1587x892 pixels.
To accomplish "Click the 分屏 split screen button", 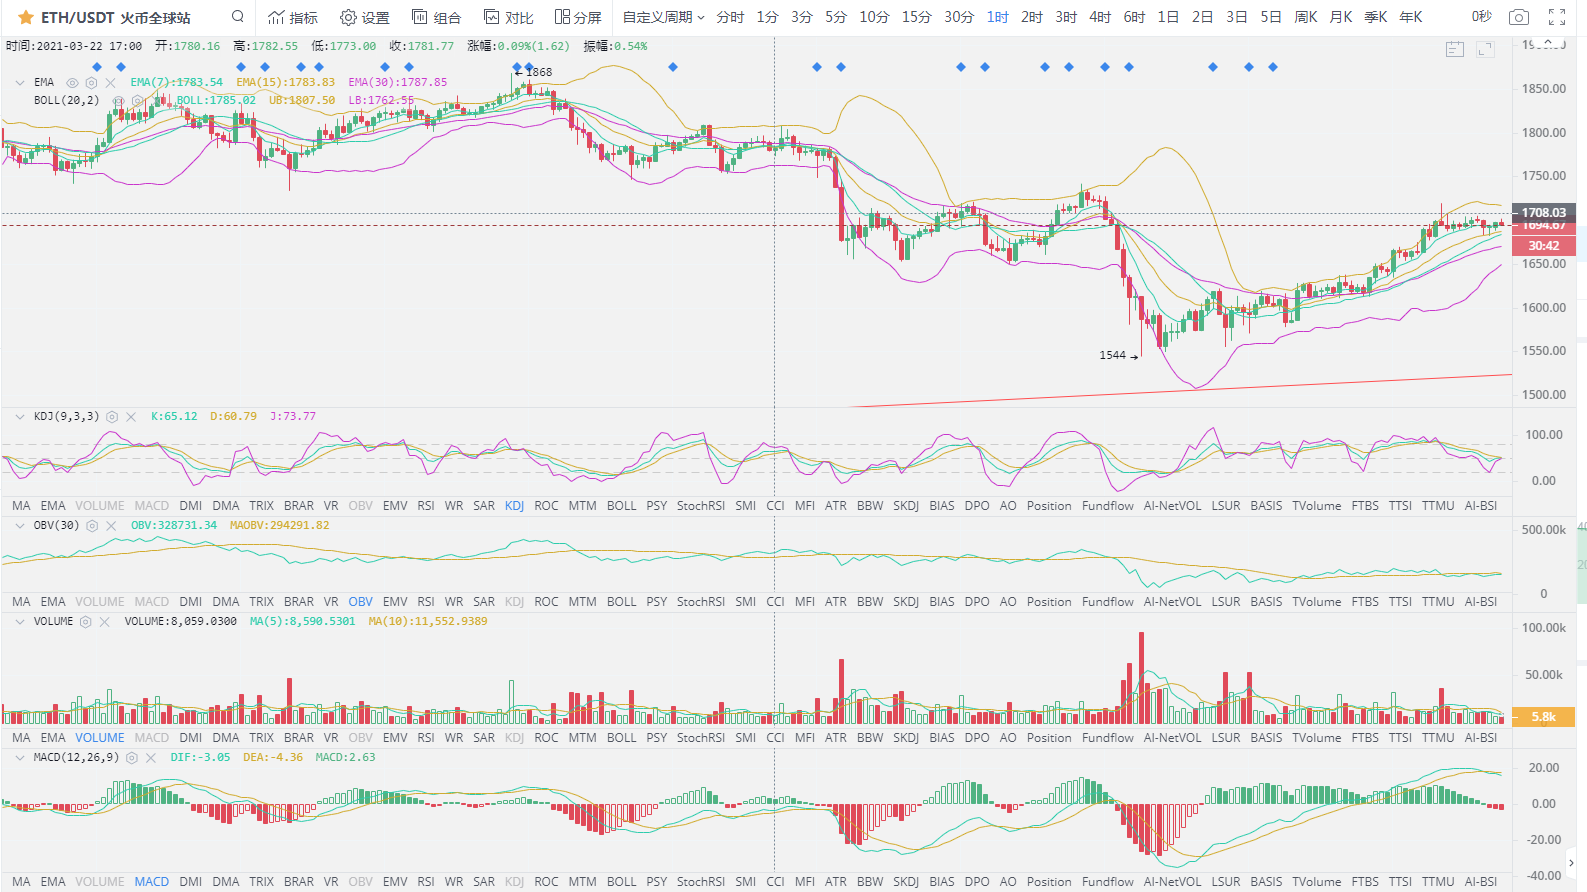I will [x=578, y=17].
